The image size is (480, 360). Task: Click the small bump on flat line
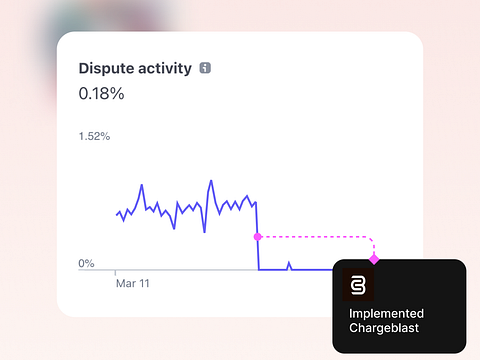click(x=289, y=265)
